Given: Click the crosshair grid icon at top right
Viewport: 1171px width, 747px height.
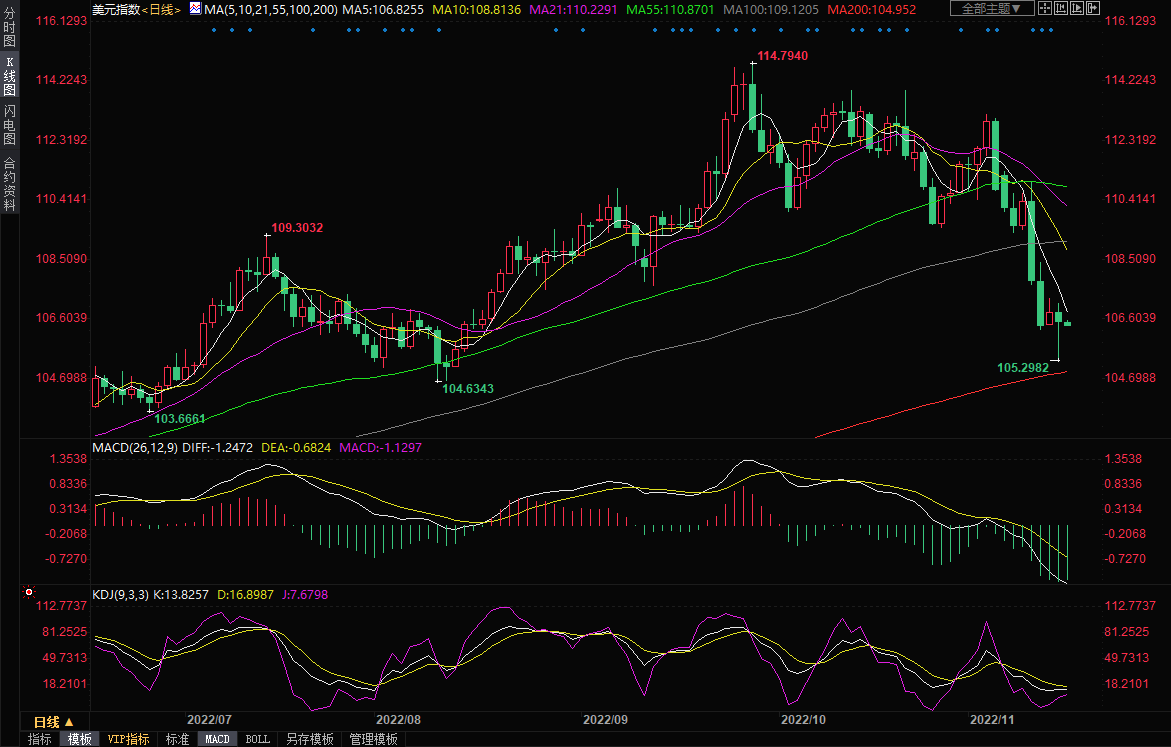Looking at the screenshot, I should (1046, 9).
